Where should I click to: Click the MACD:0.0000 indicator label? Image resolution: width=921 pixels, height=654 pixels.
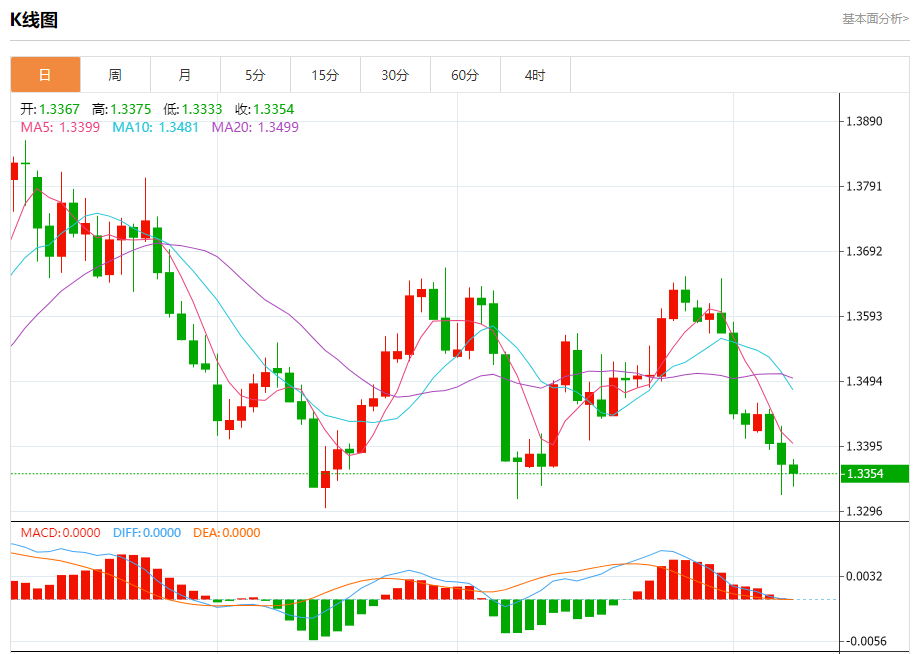[60, 532]
